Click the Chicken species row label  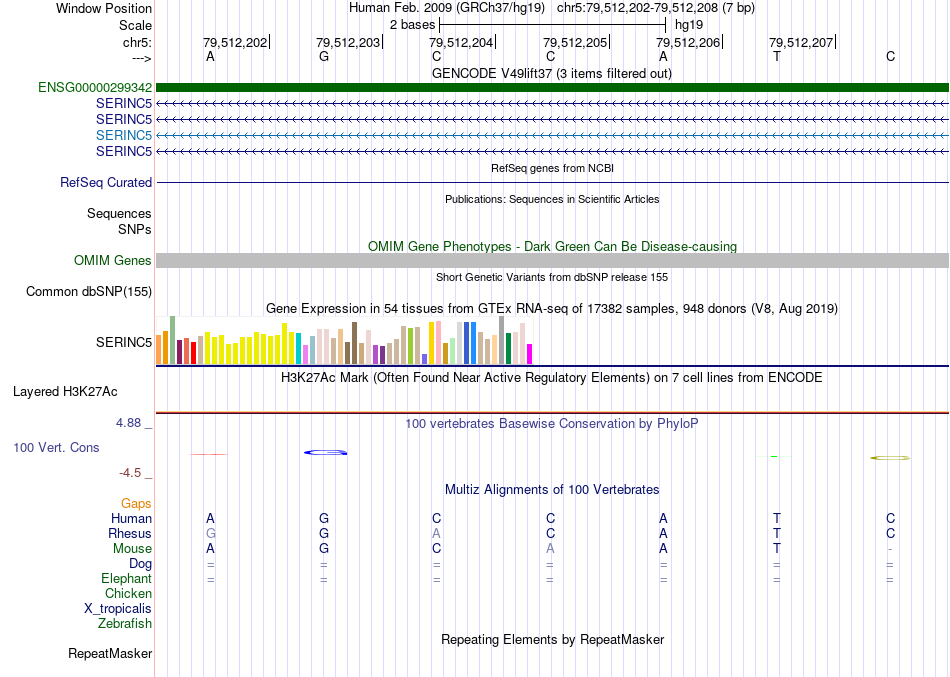coord(128,594)
